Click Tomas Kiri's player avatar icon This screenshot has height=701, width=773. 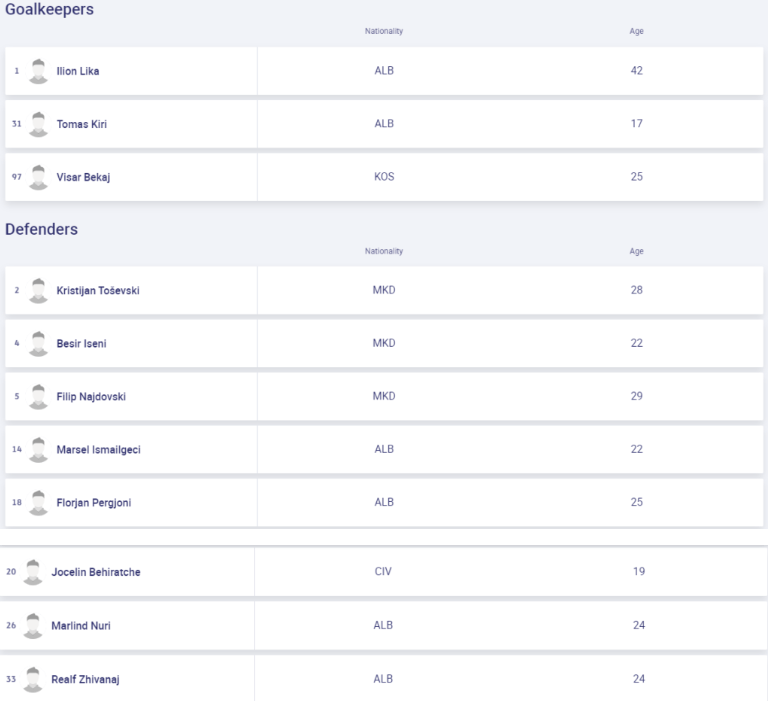[39, 124]
